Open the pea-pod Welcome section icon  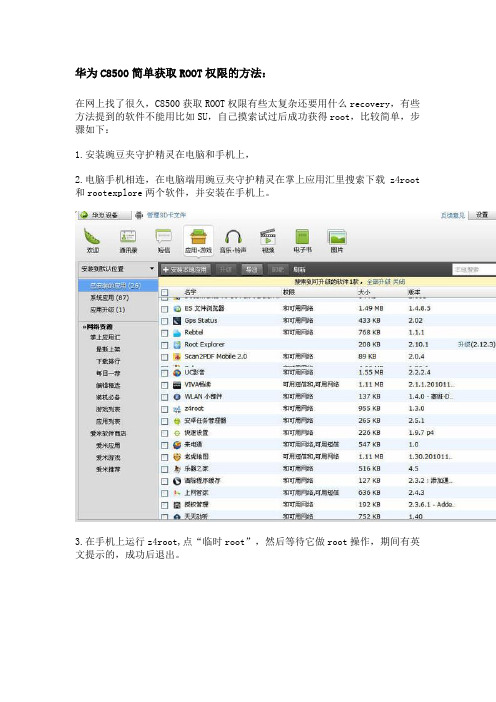tap(92, 236)
